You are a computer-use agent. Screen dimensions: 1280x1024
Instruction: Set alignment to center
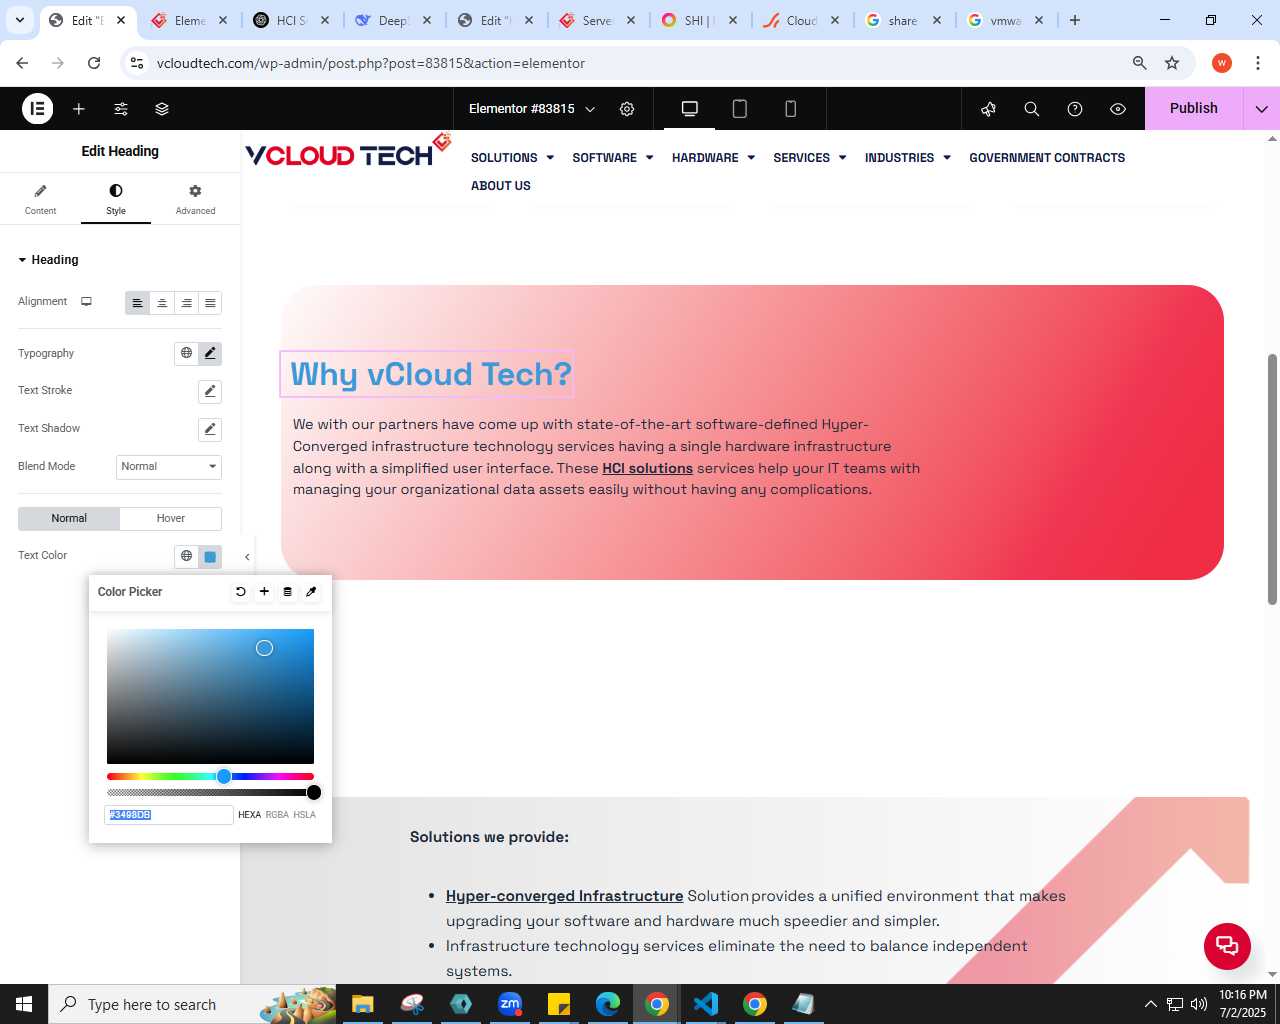coord(162,303)
